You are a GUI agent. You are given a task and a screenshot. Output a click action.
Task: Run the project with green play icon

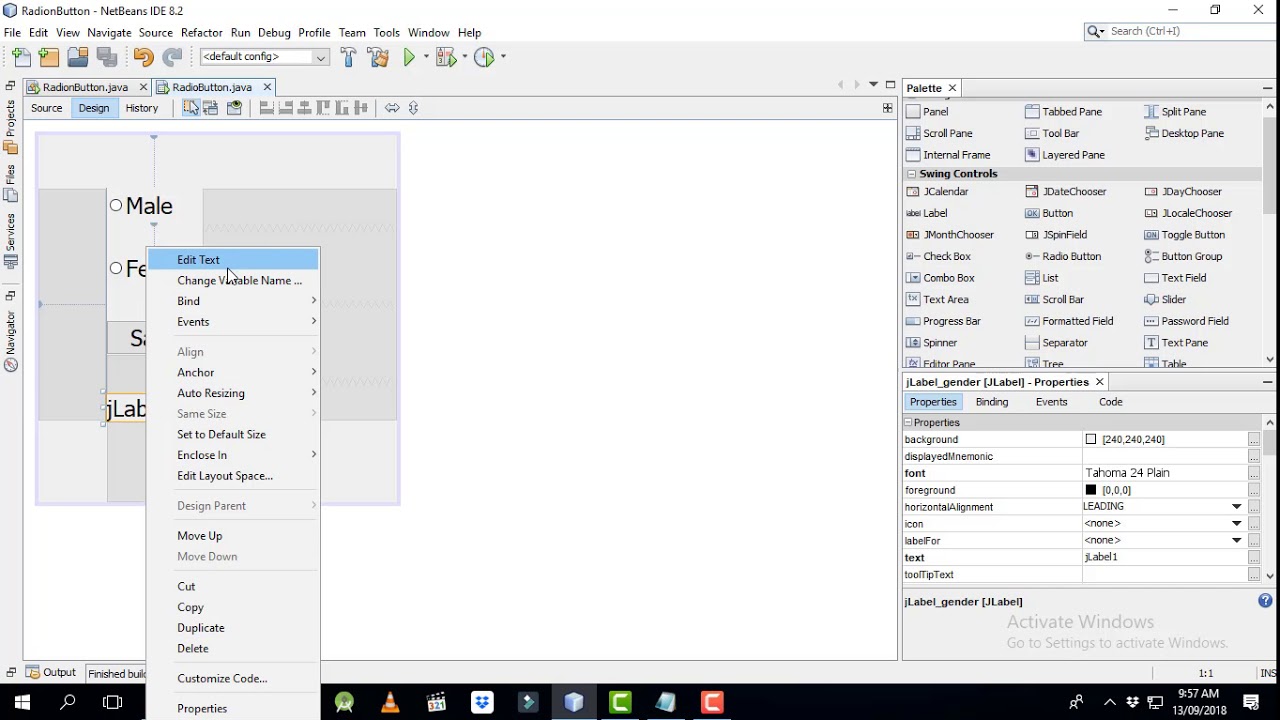[409, 57]
